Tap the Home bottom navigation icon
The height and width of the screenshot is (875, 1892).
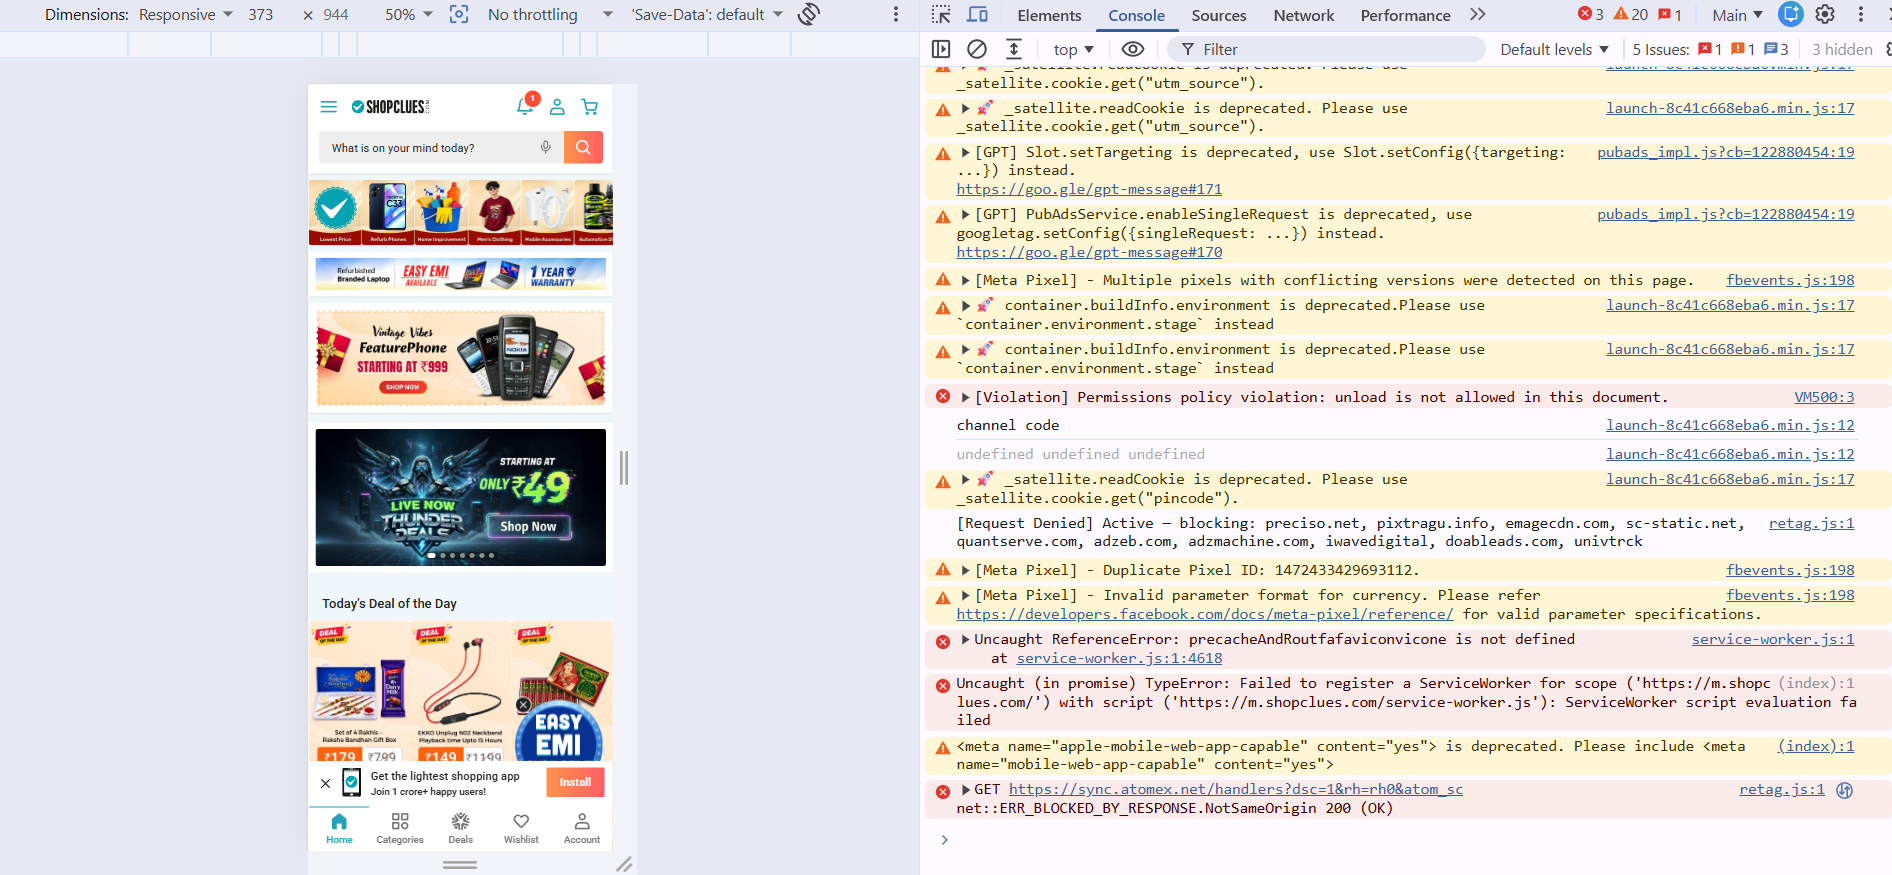339,828
